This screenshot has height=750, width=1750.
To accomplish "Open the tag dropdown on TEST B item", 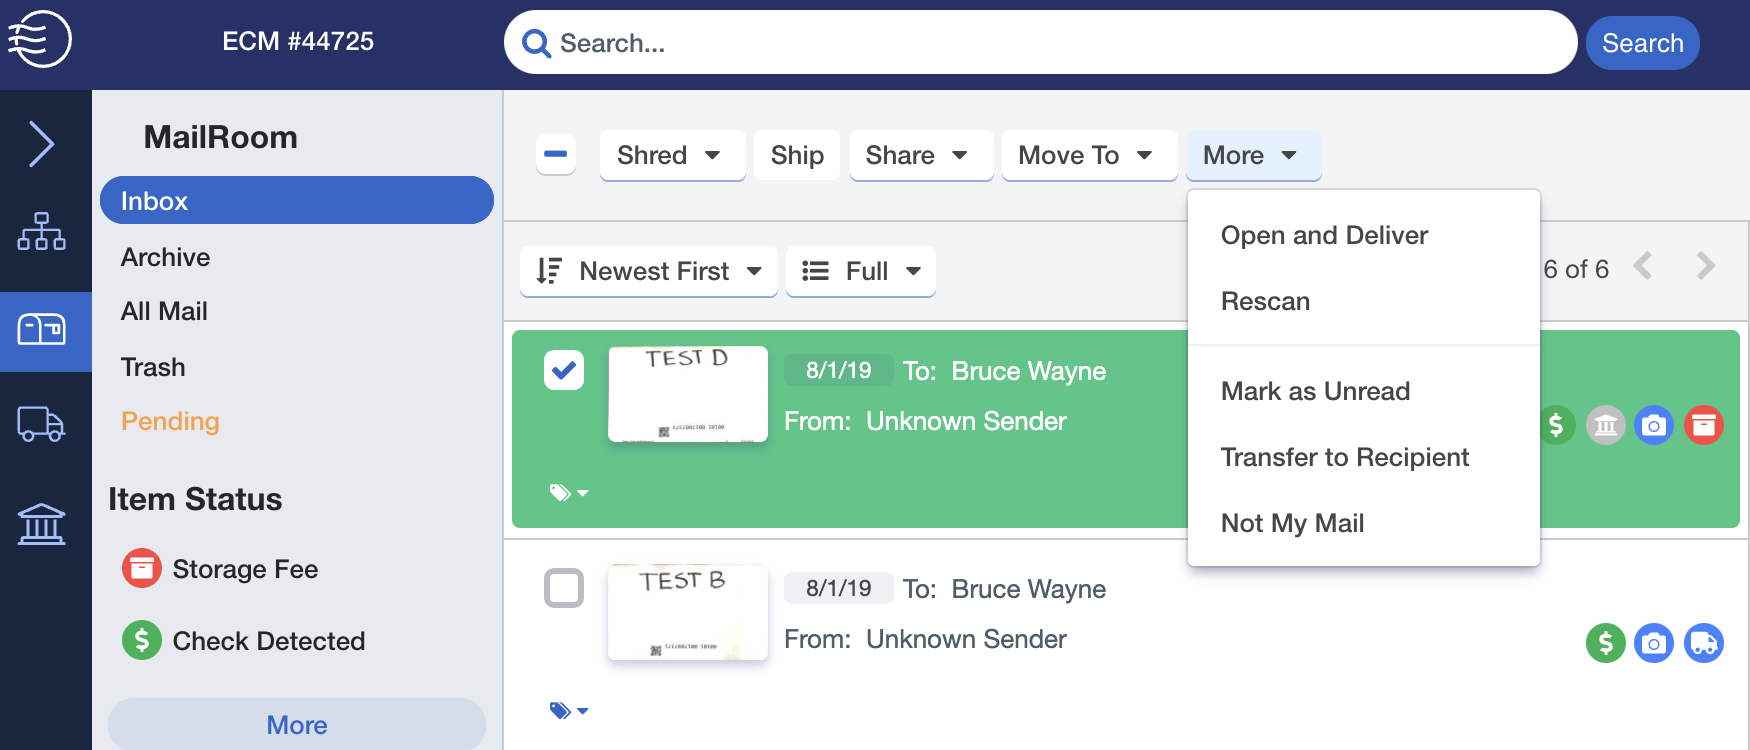I will [x=569, y=710].
